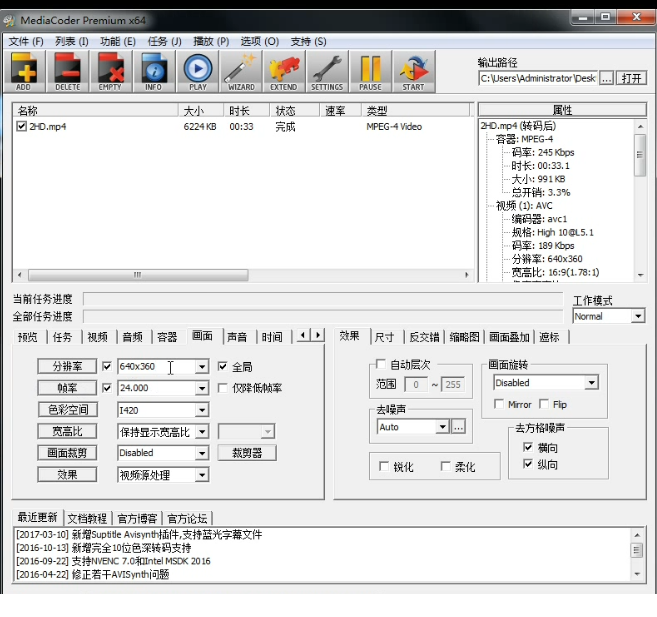Uncheck the 2HD.mp4 file checkbox
This screenshot has height=617, width=657.
(x=21, y=126)
